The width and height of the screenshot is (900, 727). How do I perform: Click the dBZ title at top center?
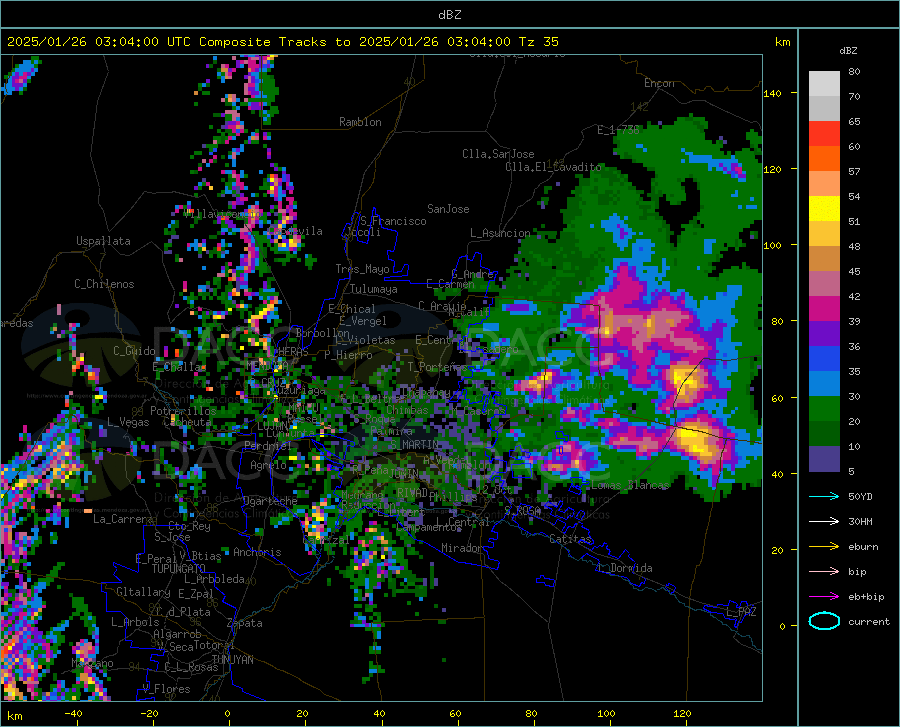[449, 15]
